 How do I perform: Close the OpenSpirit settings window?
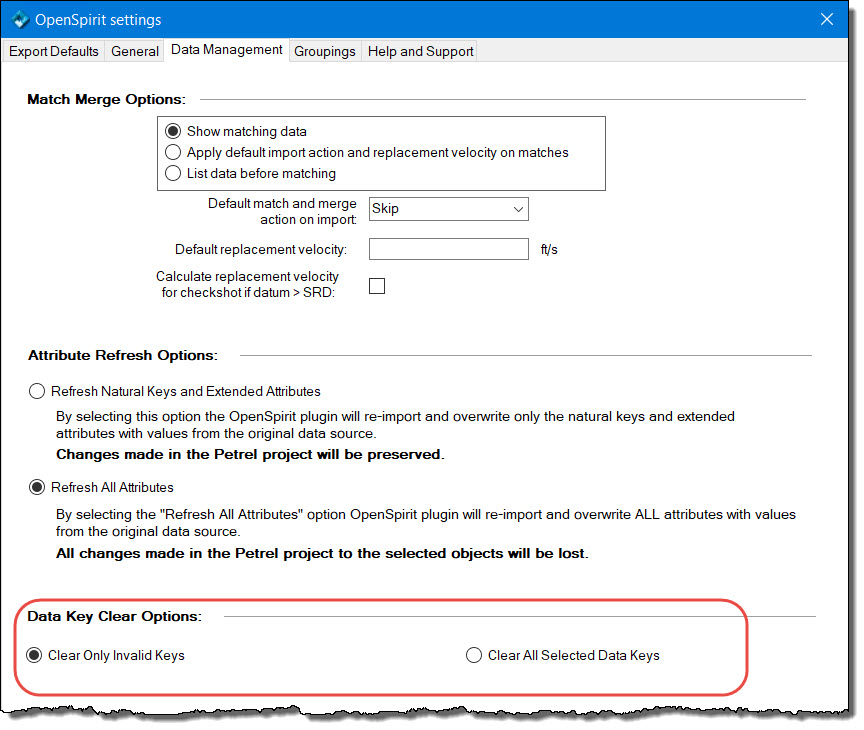coord(827,19)
